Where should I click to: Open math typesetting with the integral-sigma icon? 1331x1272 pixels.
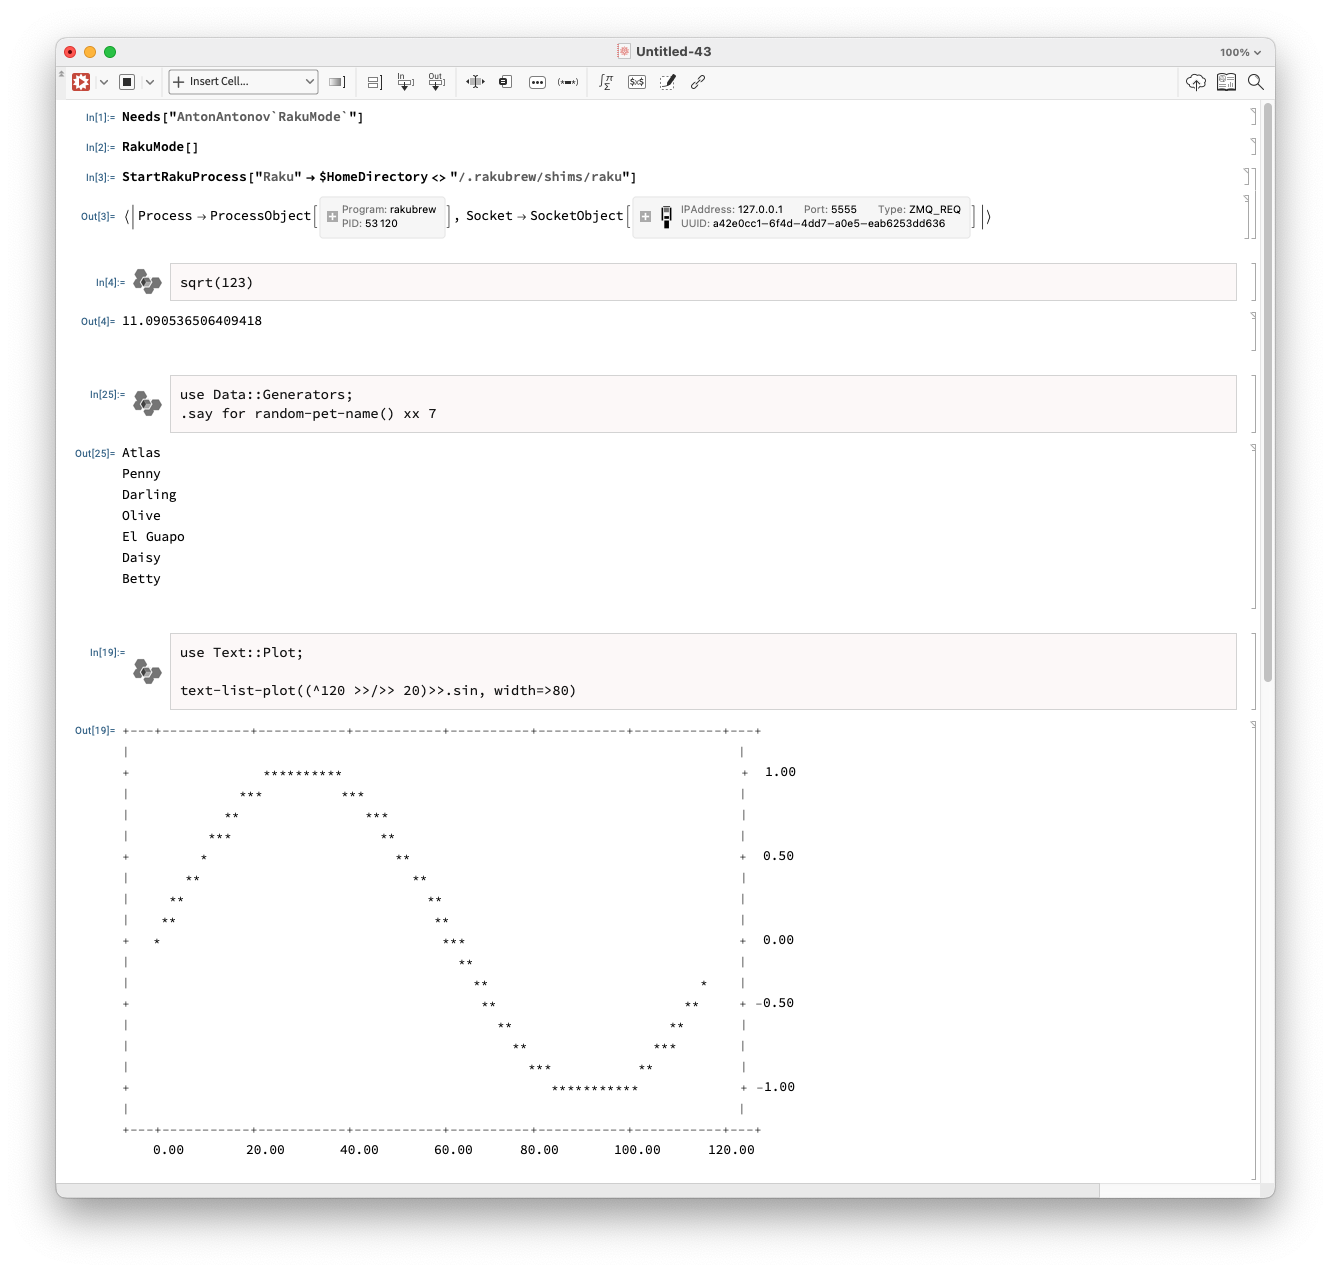[x=605, y=81]
